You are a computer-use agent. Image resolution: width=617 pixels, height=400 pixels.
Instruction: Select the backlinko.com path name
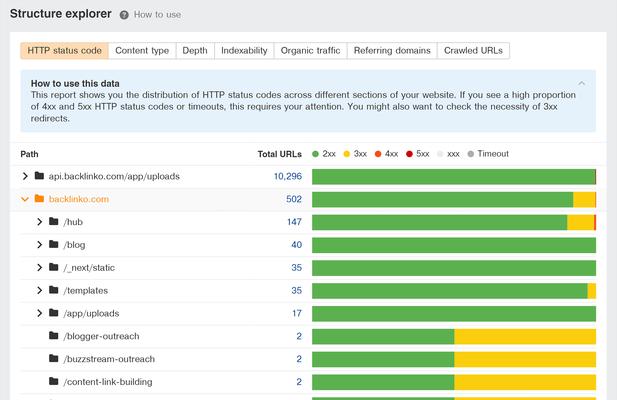(x=79, y=199)
